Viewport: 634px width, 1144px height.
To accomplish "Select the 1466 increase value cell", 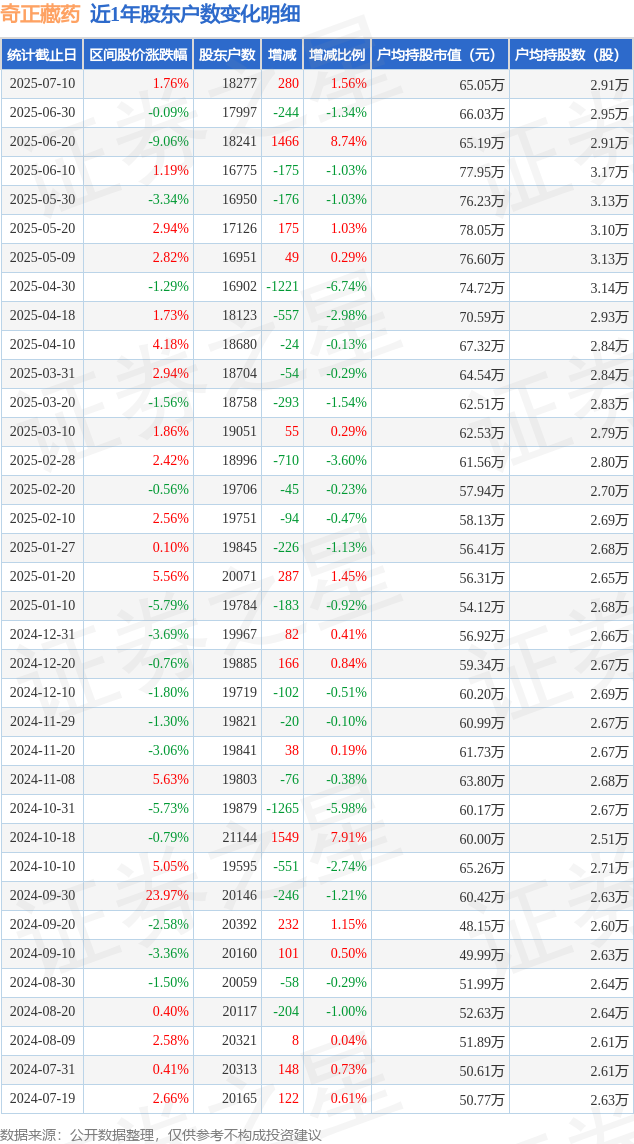I will click(282, 142).
